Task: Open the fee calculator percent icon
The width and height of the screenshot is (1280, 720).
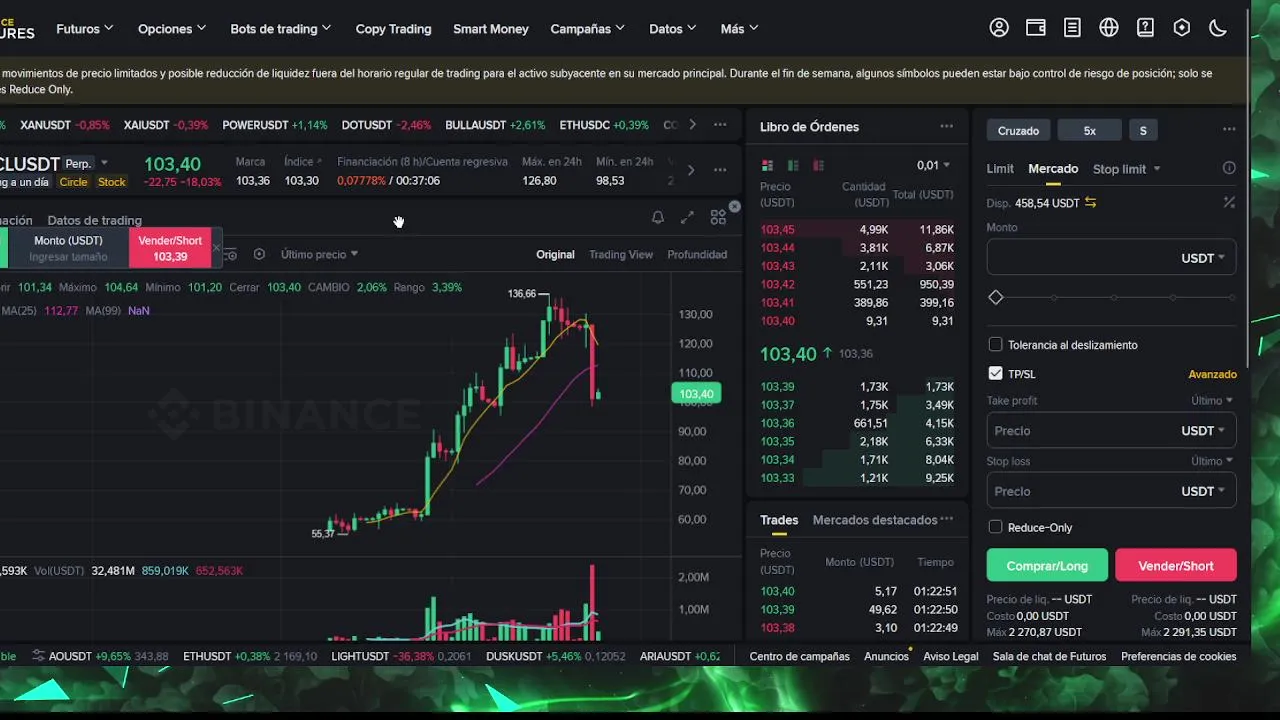Action: [1229, 202]
